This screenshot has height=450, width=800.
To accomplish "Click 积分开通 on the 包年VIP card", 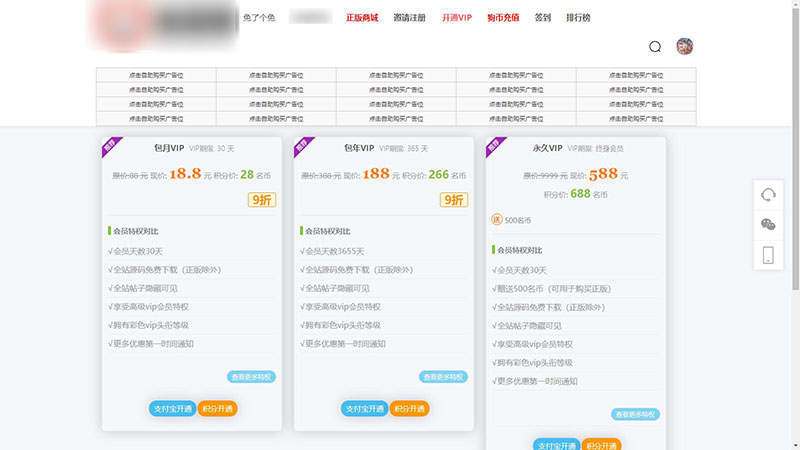I will [x=409, y=409].
